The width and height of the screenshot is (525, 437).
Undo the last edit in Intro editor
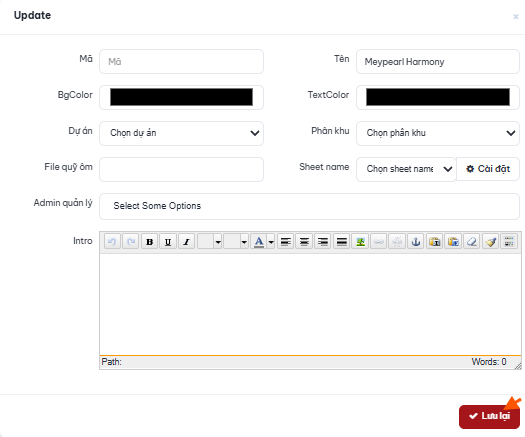pos(112,241)
